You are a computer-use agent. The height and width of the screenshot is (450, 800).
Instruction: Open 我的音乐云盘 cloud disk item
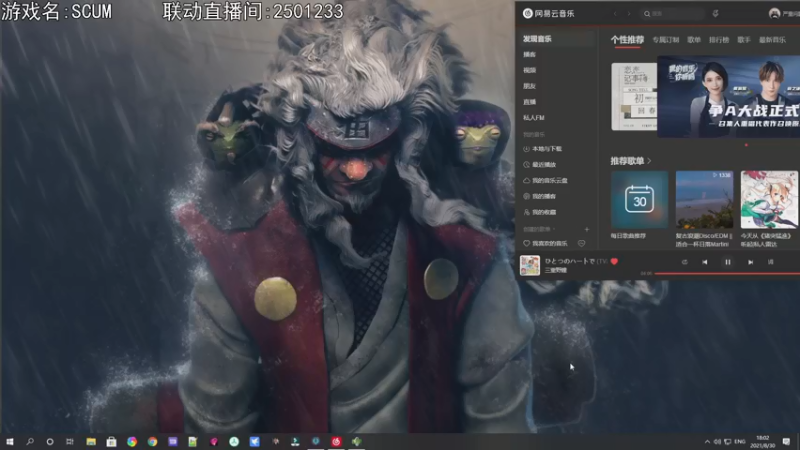pyautogui.click(x=545, y=181)
